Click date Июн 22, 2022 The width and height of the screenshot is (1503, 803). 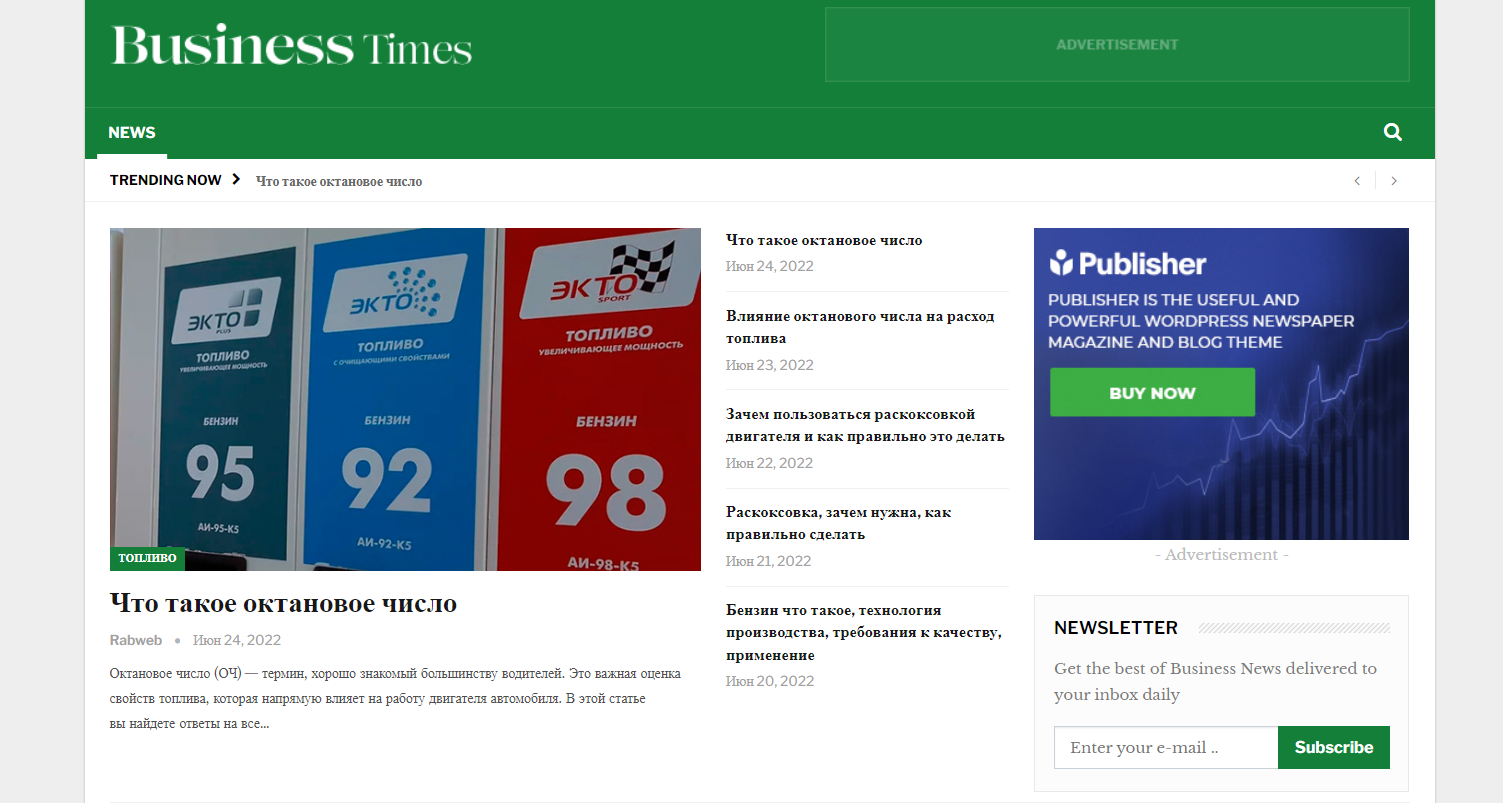(770, 463)
